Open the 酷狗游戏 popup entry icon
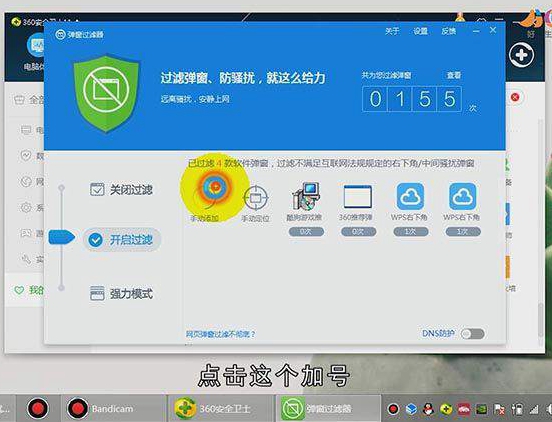 306,196
